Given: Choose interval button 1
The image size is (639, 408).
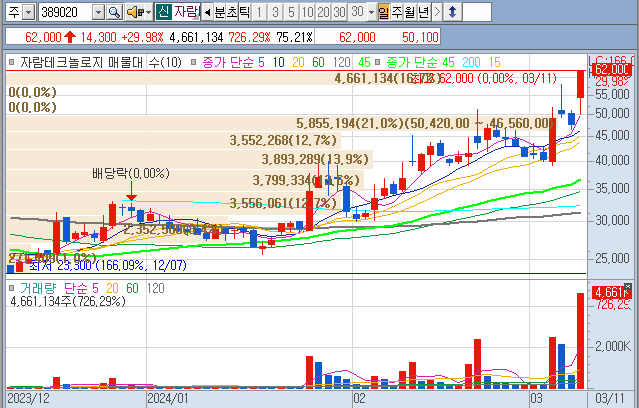Looking at the screenshot, I should pos(259,12).
